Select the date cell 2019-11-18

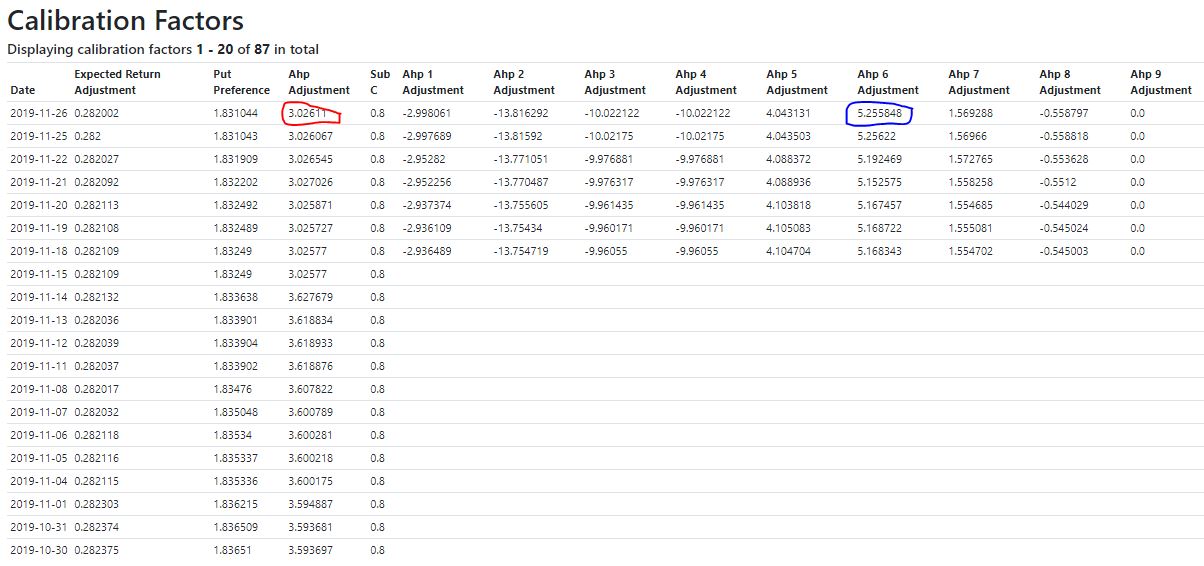click(x=38, y=251)
